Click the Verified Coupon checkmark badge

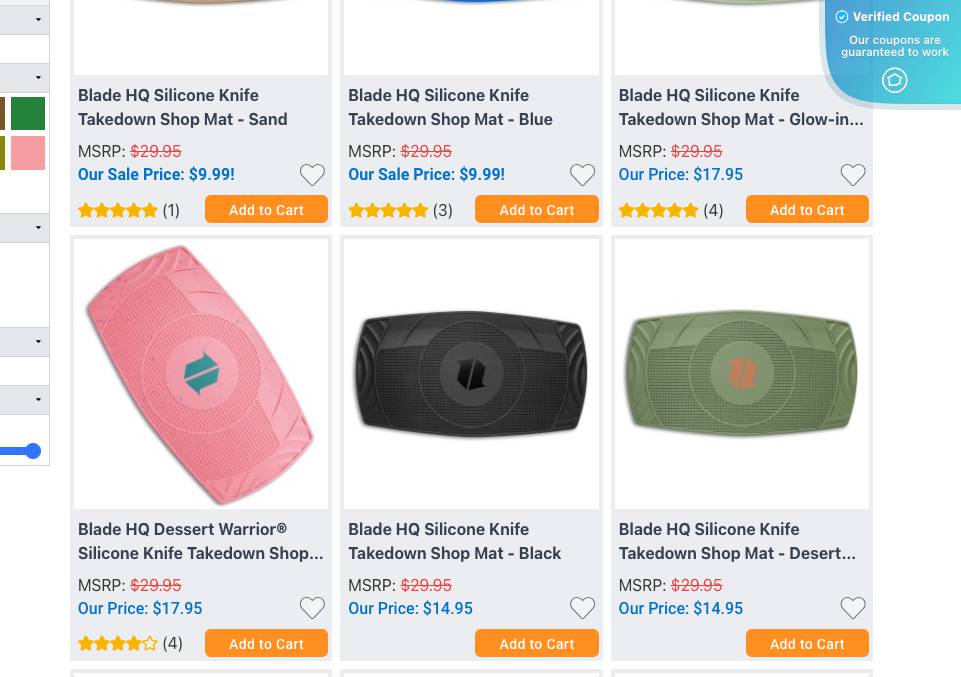tap(842, 17)
